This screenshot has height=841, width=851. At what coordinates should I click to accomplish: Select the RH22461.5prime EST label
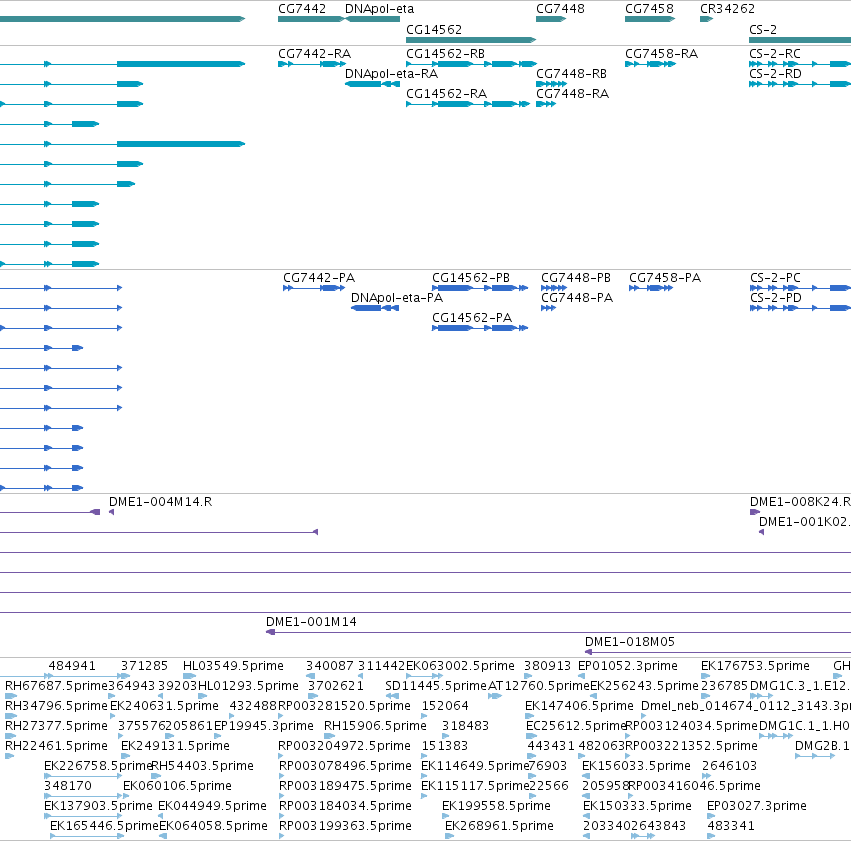[56, 746]
